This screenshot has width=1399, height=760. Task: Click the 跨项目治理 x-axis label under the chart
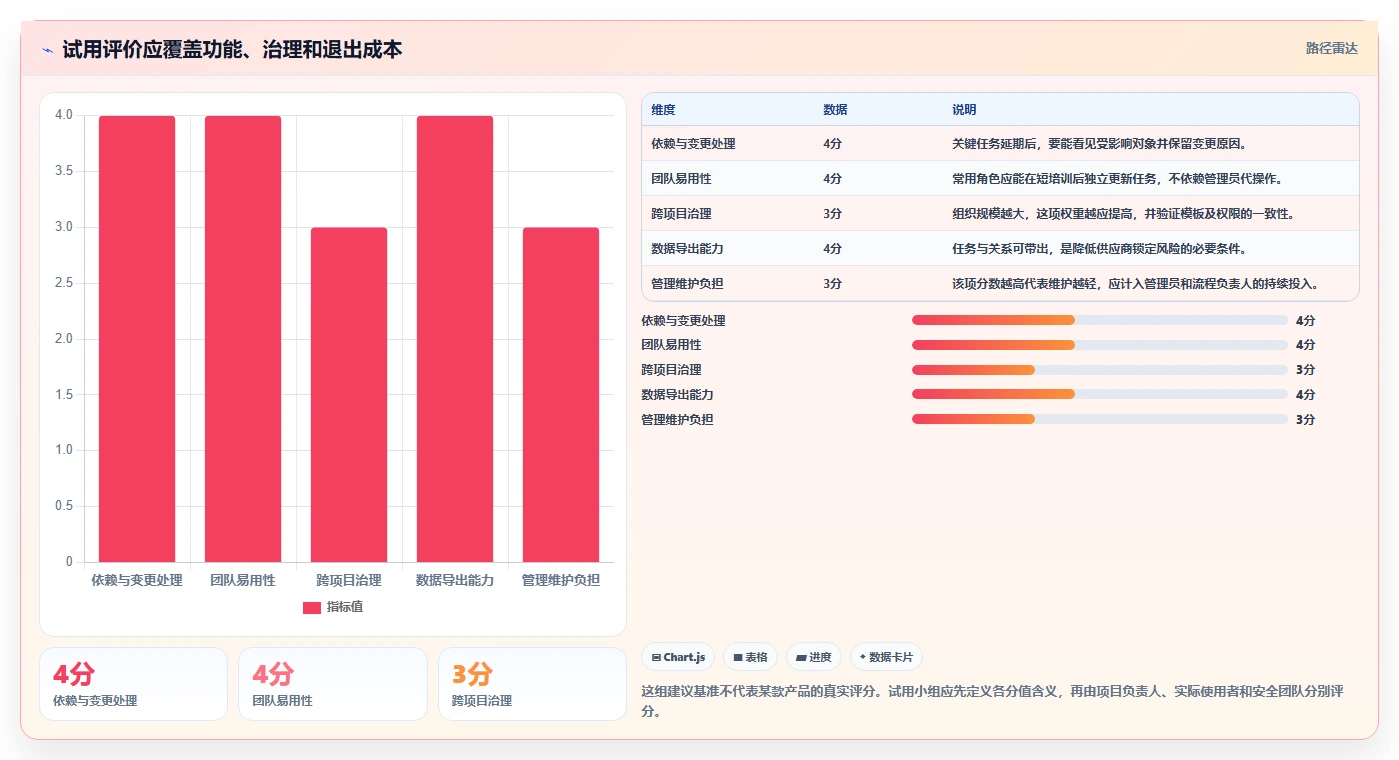click(349, 580)
